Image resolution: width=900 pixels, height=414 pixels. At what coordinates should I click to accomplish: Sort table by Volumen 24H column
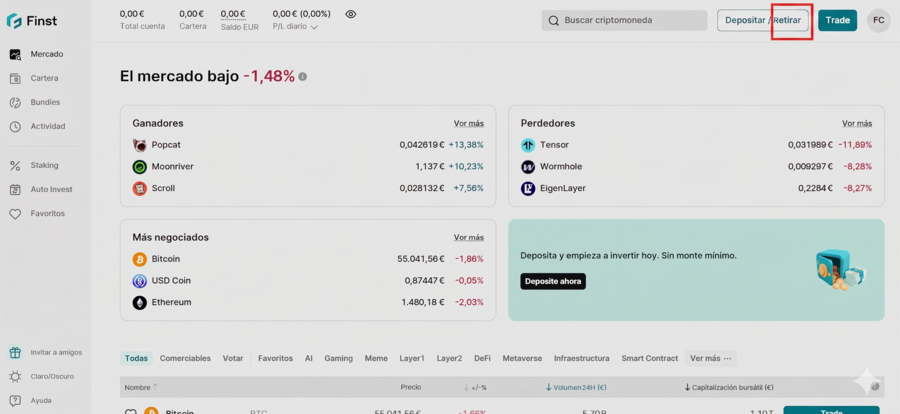[576, 388]
